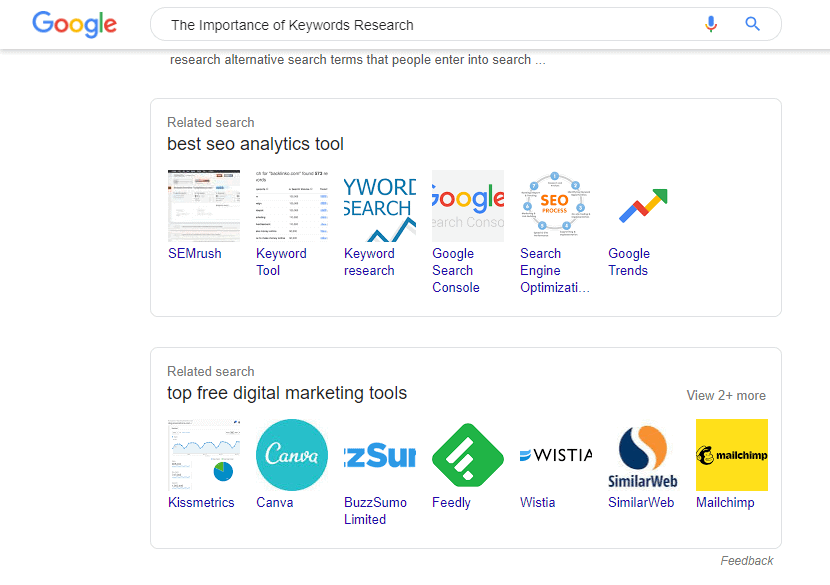
Task: Focus the search box with Keywords Research query
Action: pyautogui.click(x=466, y=24)
